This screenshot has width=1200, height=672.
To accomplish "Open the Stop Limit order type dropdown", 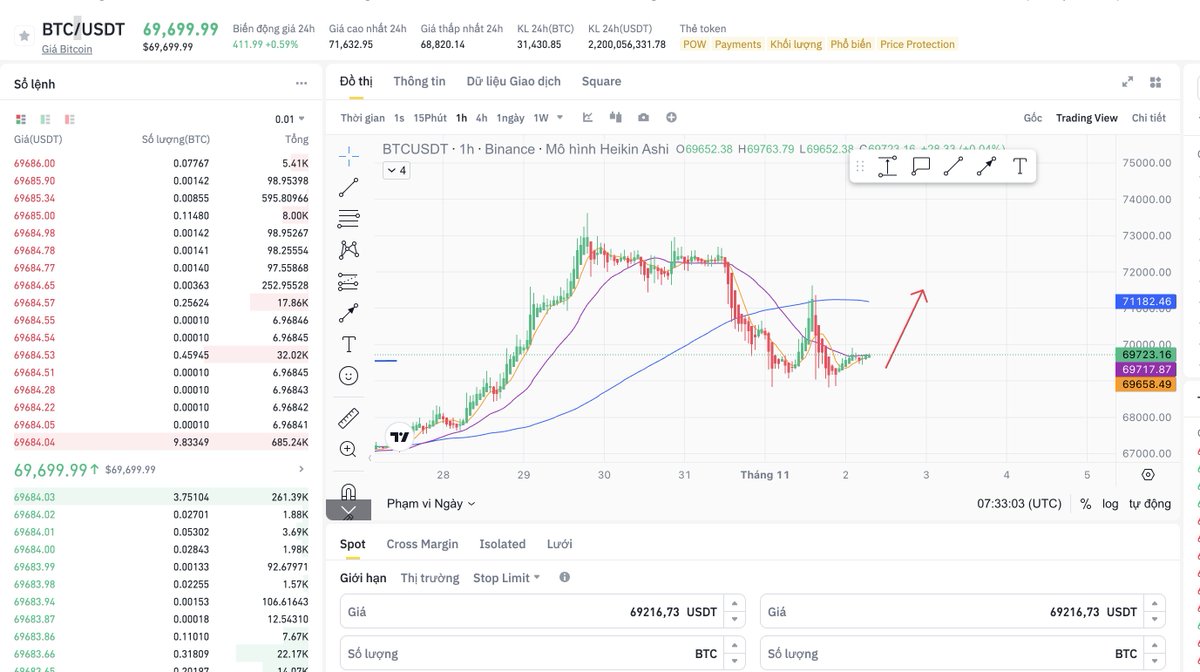I will (x=506, y=577).
